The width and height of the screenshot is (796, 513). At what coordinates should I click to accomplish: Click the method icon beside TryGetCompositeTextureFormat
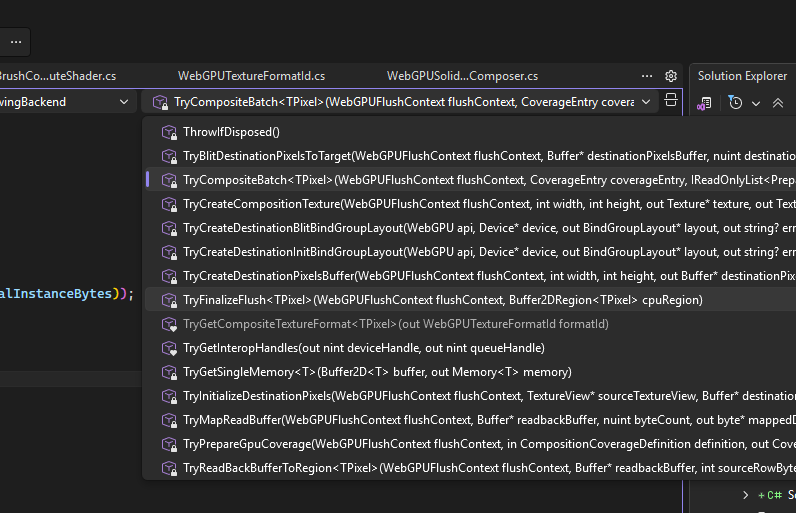[169, 324]
